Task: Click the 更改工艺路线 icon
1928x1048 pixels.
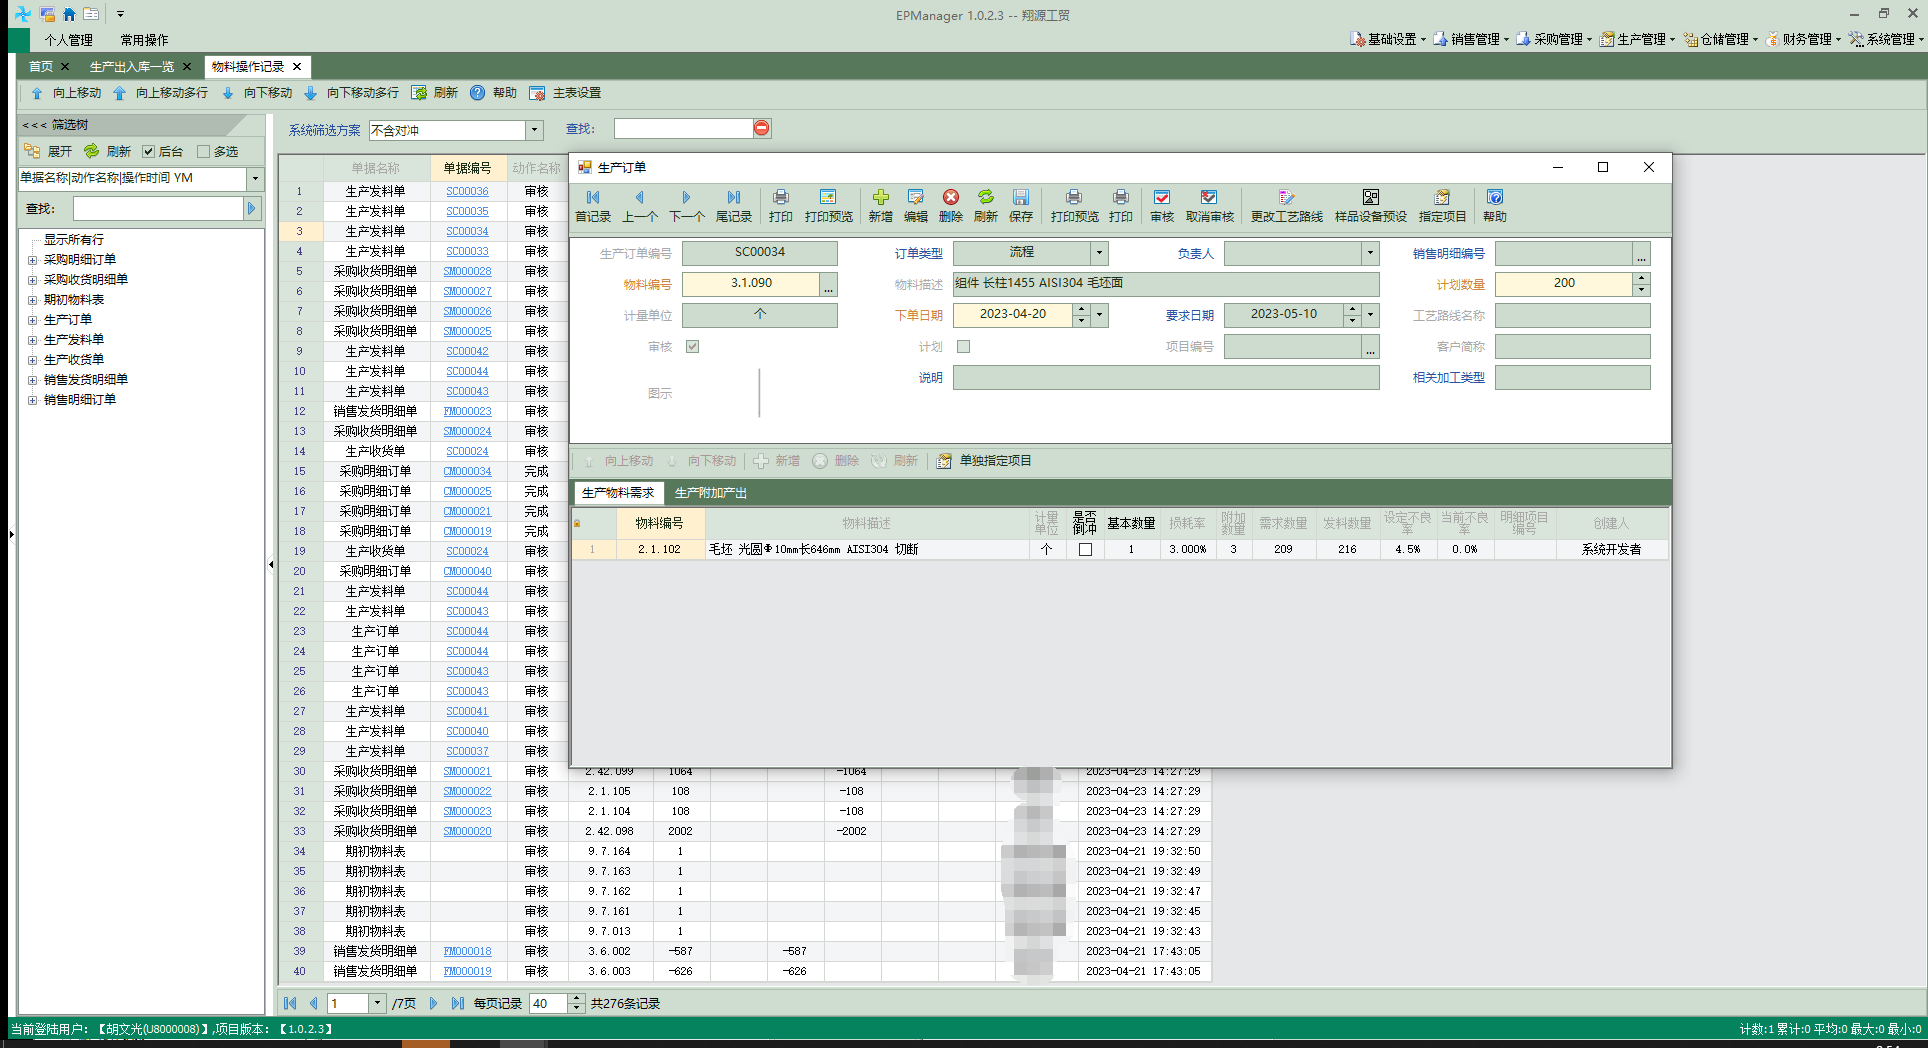Action: [1286, 197]
